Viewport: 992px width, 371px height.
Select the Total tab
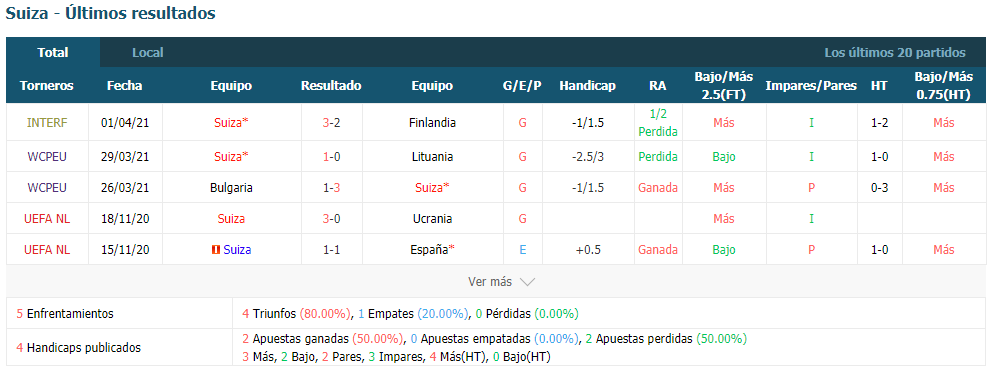pyautogui.click(x=53, y=53)
